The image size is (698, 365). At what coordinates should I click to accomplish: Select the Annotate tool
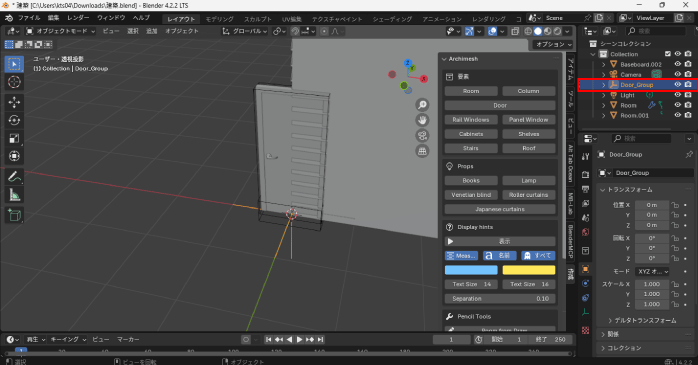click(x=14, y=177)
